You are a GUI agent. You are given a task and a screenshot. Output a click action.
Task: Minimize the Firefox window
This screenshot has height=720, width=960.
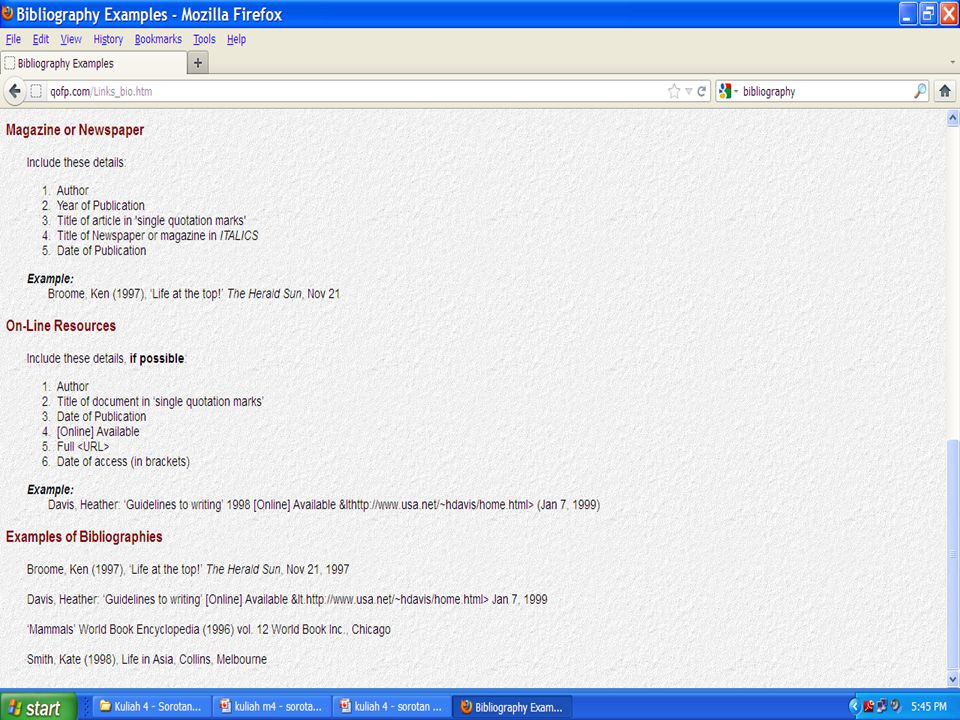point(908,13)
